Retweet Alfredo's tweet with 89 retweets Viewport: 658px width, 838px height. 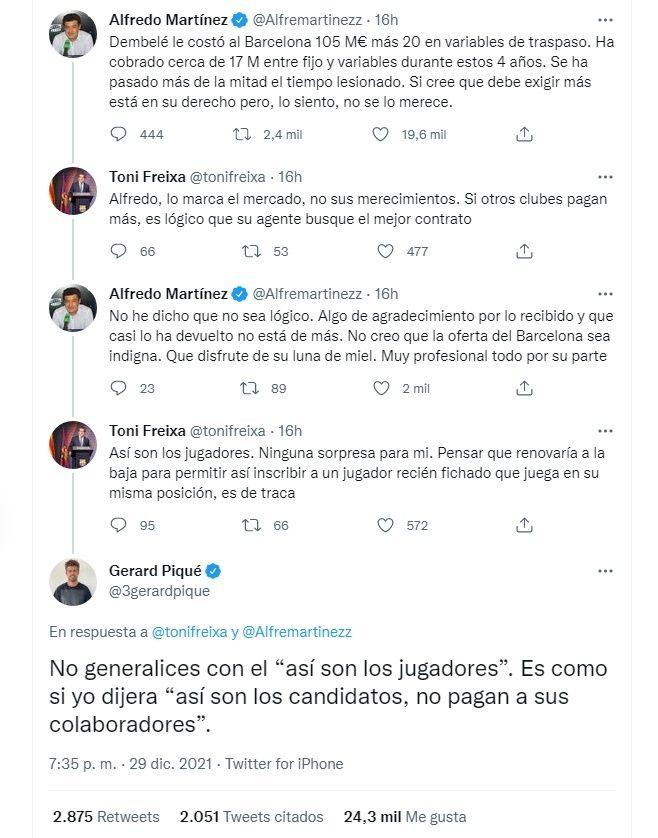click(244, 388)
